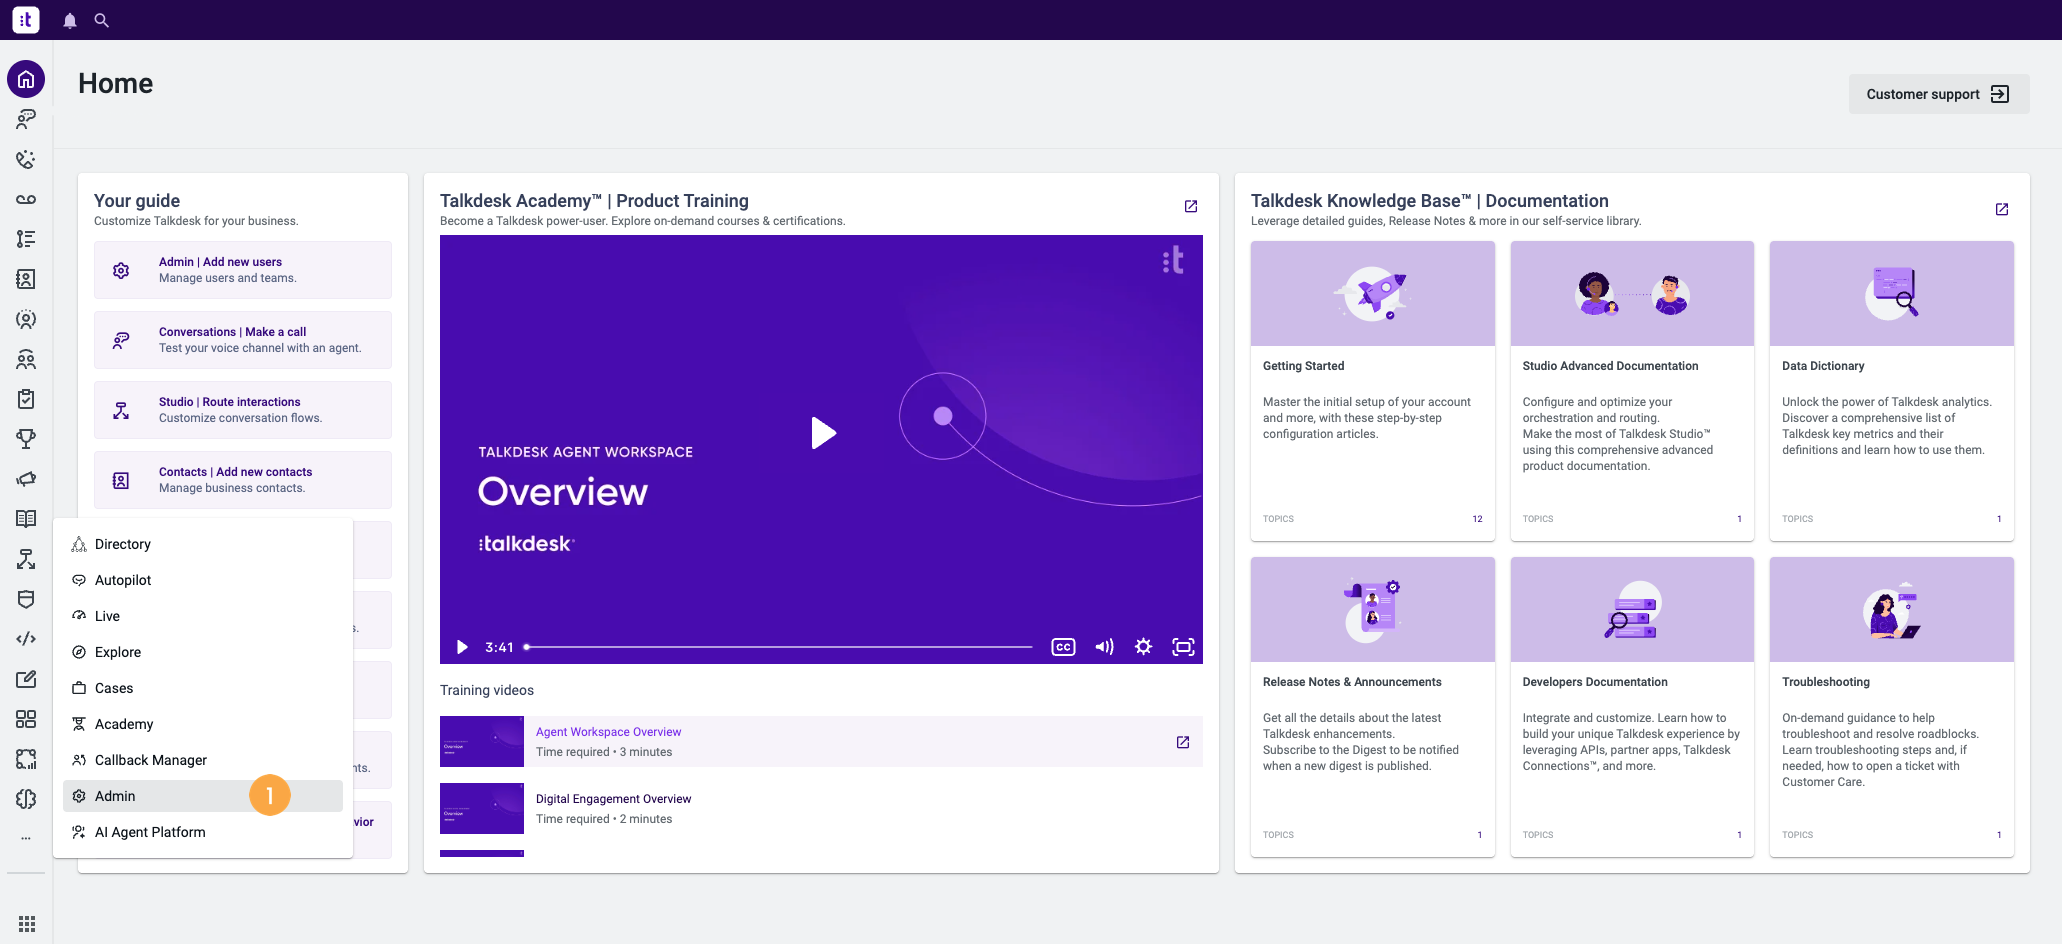Image resolution: width=2062 pixels, height=944 pixels.
Task: Enter fullscreen for the video
Action: (1183, 647)
